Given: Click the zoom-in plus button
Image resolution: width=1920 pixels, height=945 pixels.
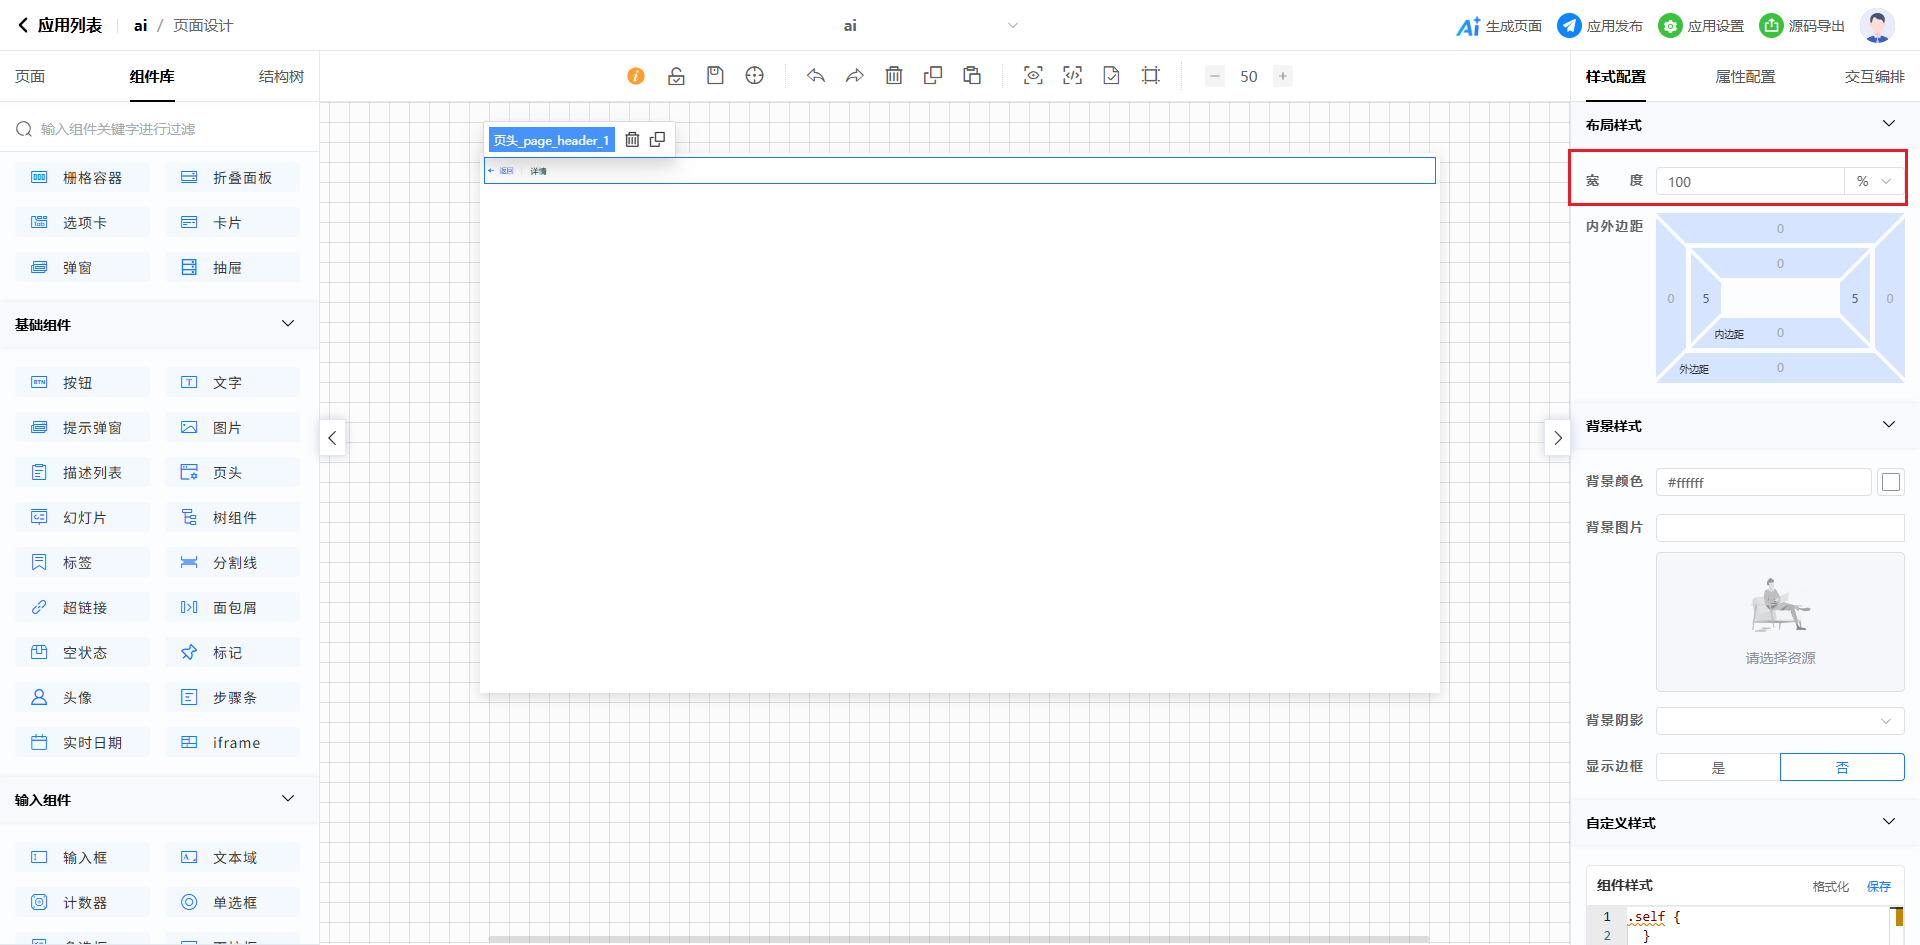Looking at the screenshot, I should 1283,76.
